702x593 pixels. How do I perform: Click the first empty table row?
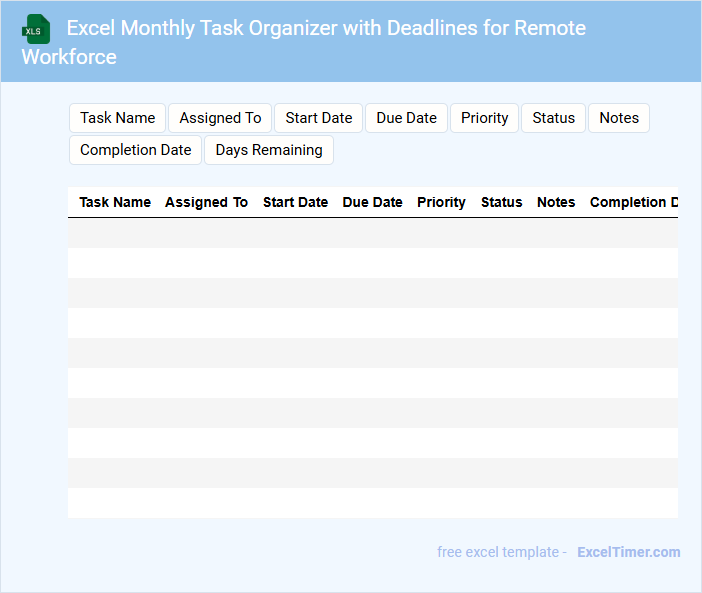(372, 233)
